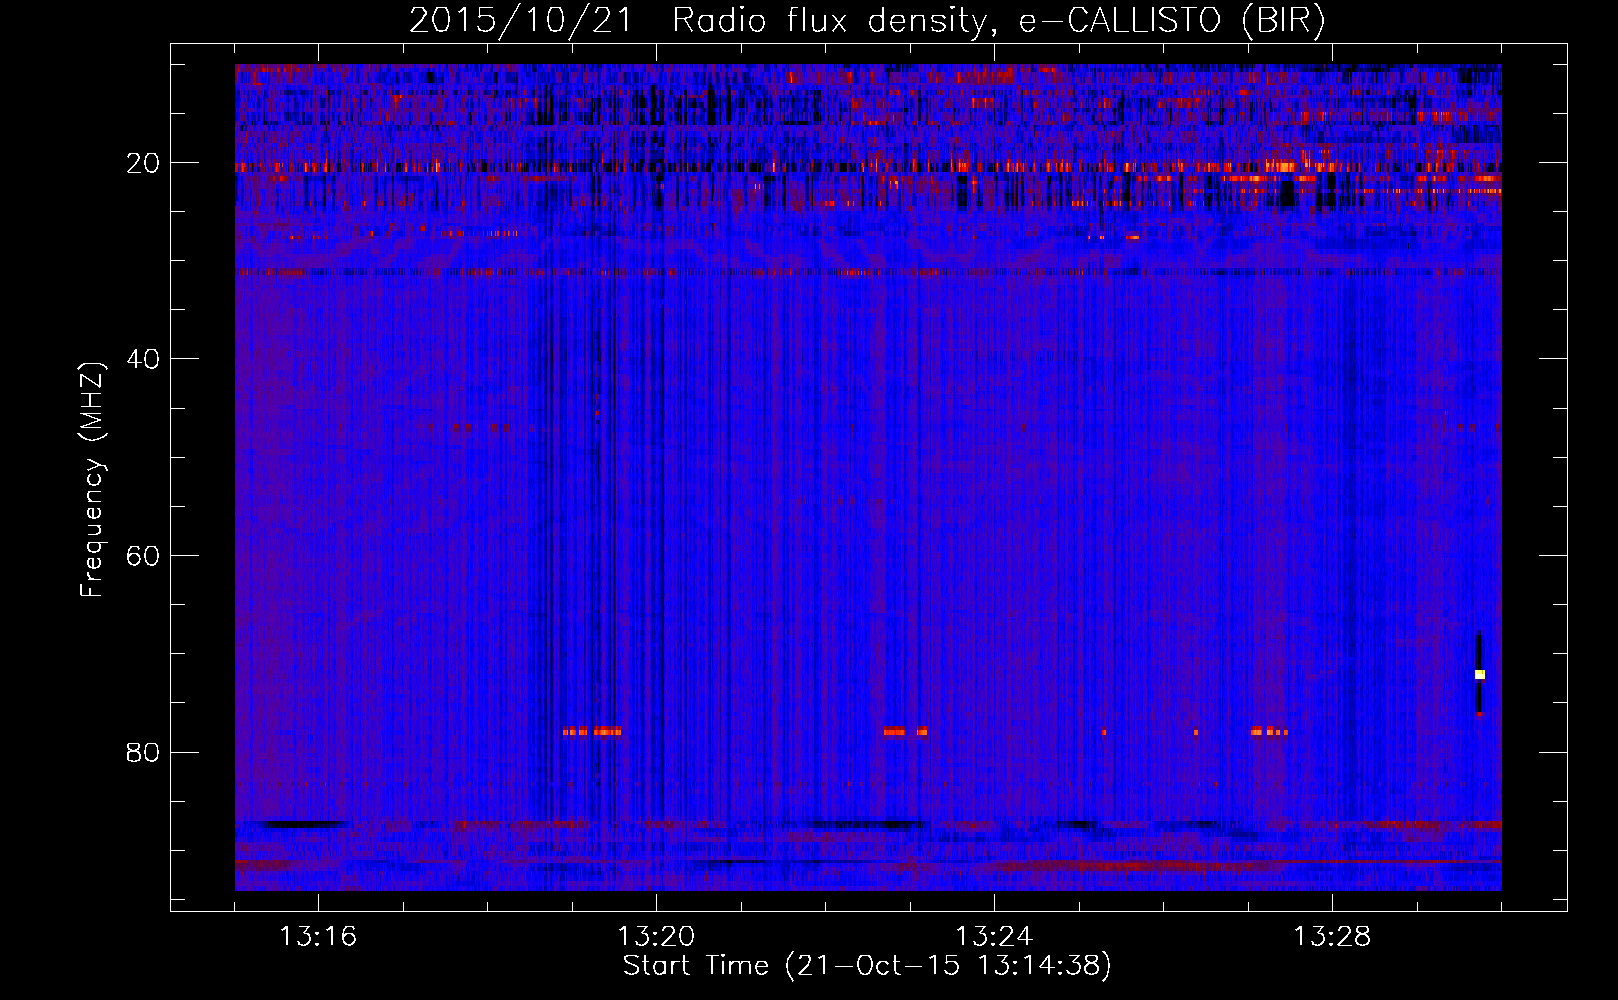Click the 40 MHz frequency tick label
Viewport: 1618px width, 1000px height.
[143, 359]
